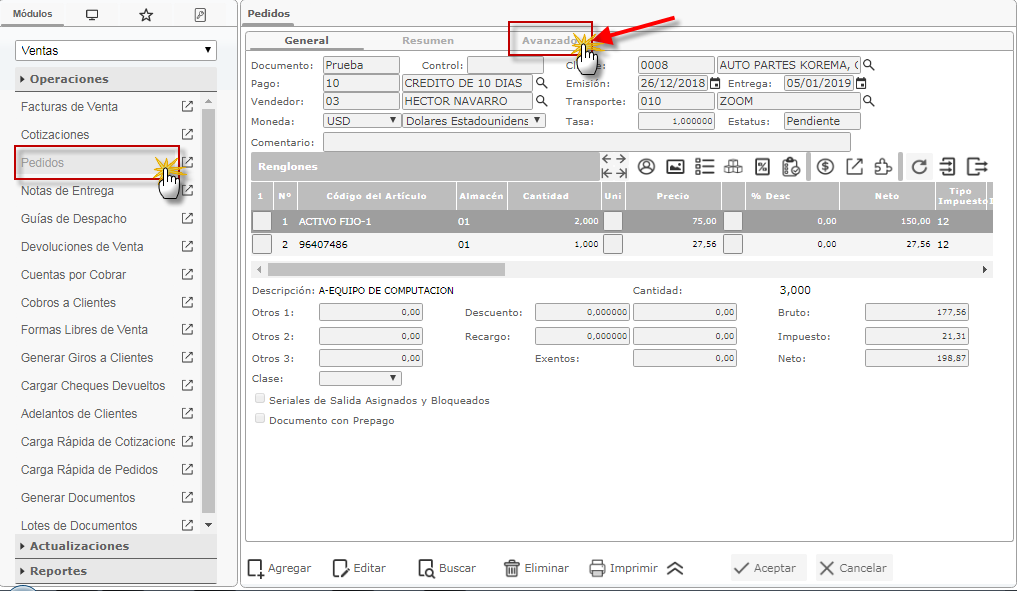Click the search magnifier next to Cliente field

point(868,65)
